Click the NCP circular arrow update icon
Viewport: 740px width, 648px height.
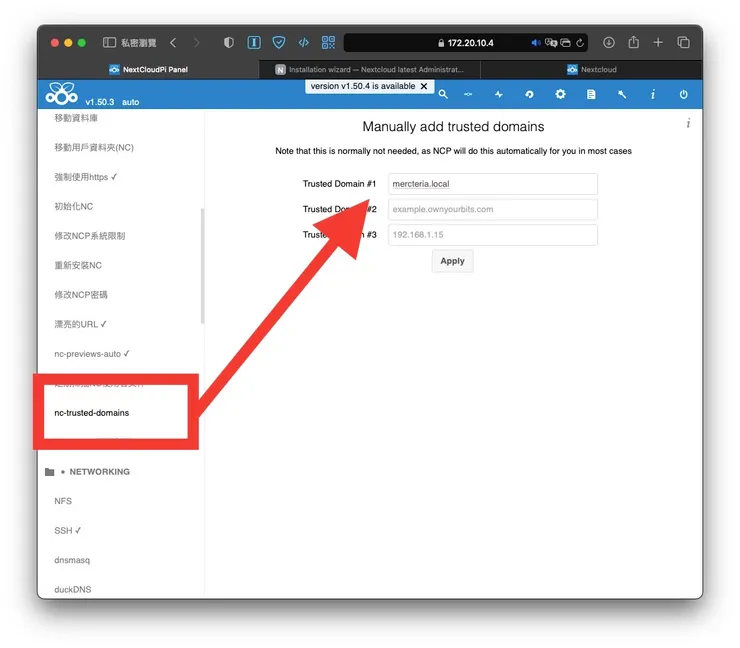[529, 94]
